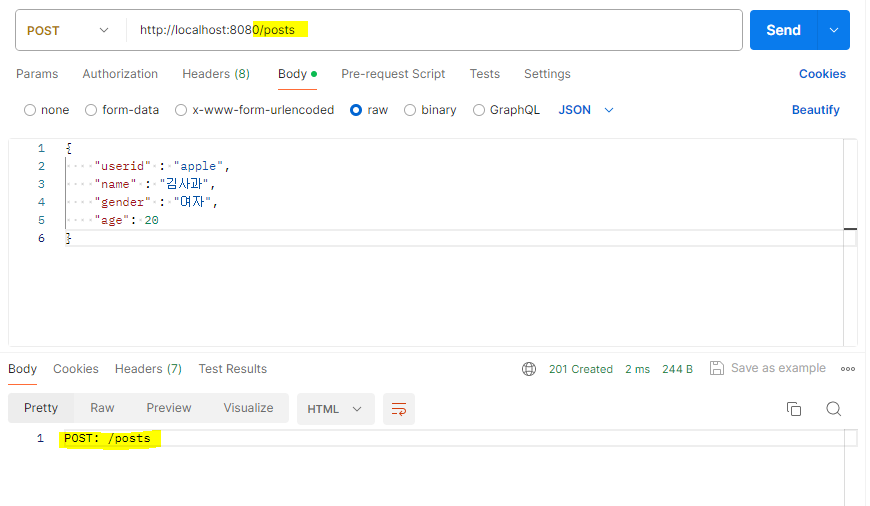Screen dimensions: 870x506
Task: Click the 2 ms response time
Action: click(x=638, y=370)
